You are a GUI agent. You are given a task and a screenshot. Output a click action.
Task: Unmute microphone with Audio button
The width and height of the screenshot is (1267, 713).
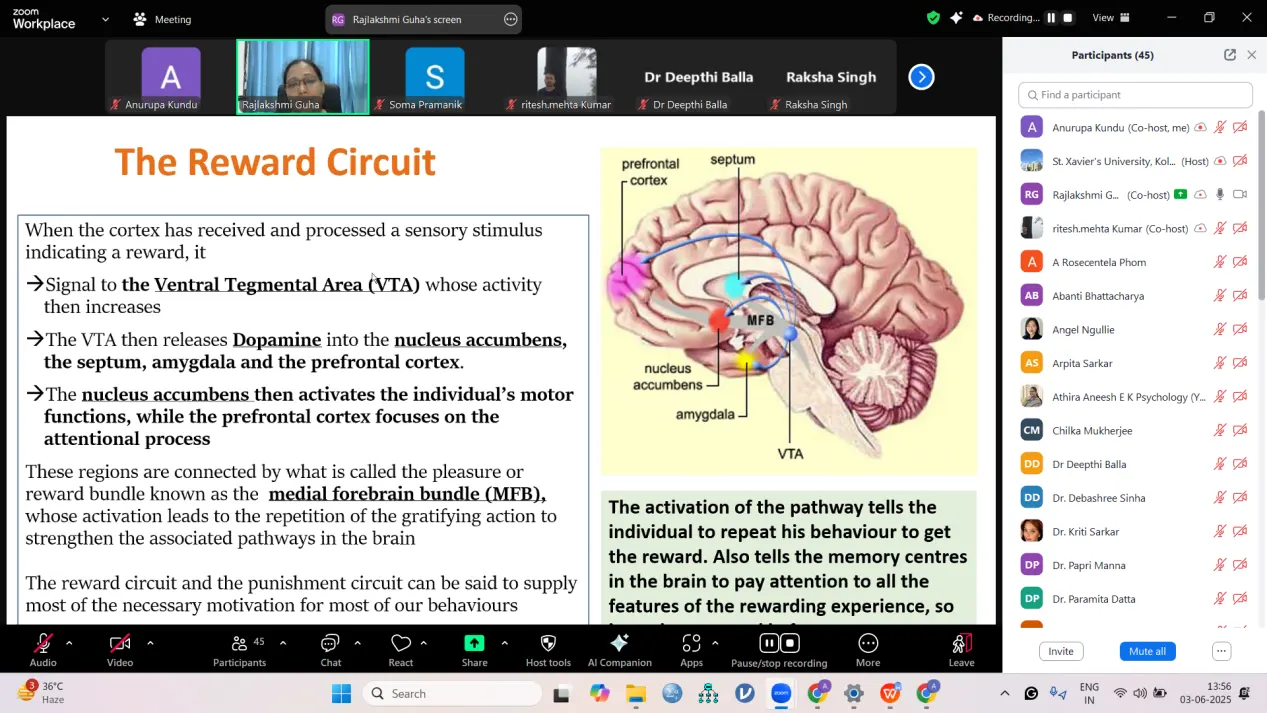click(x=43, y=644)
